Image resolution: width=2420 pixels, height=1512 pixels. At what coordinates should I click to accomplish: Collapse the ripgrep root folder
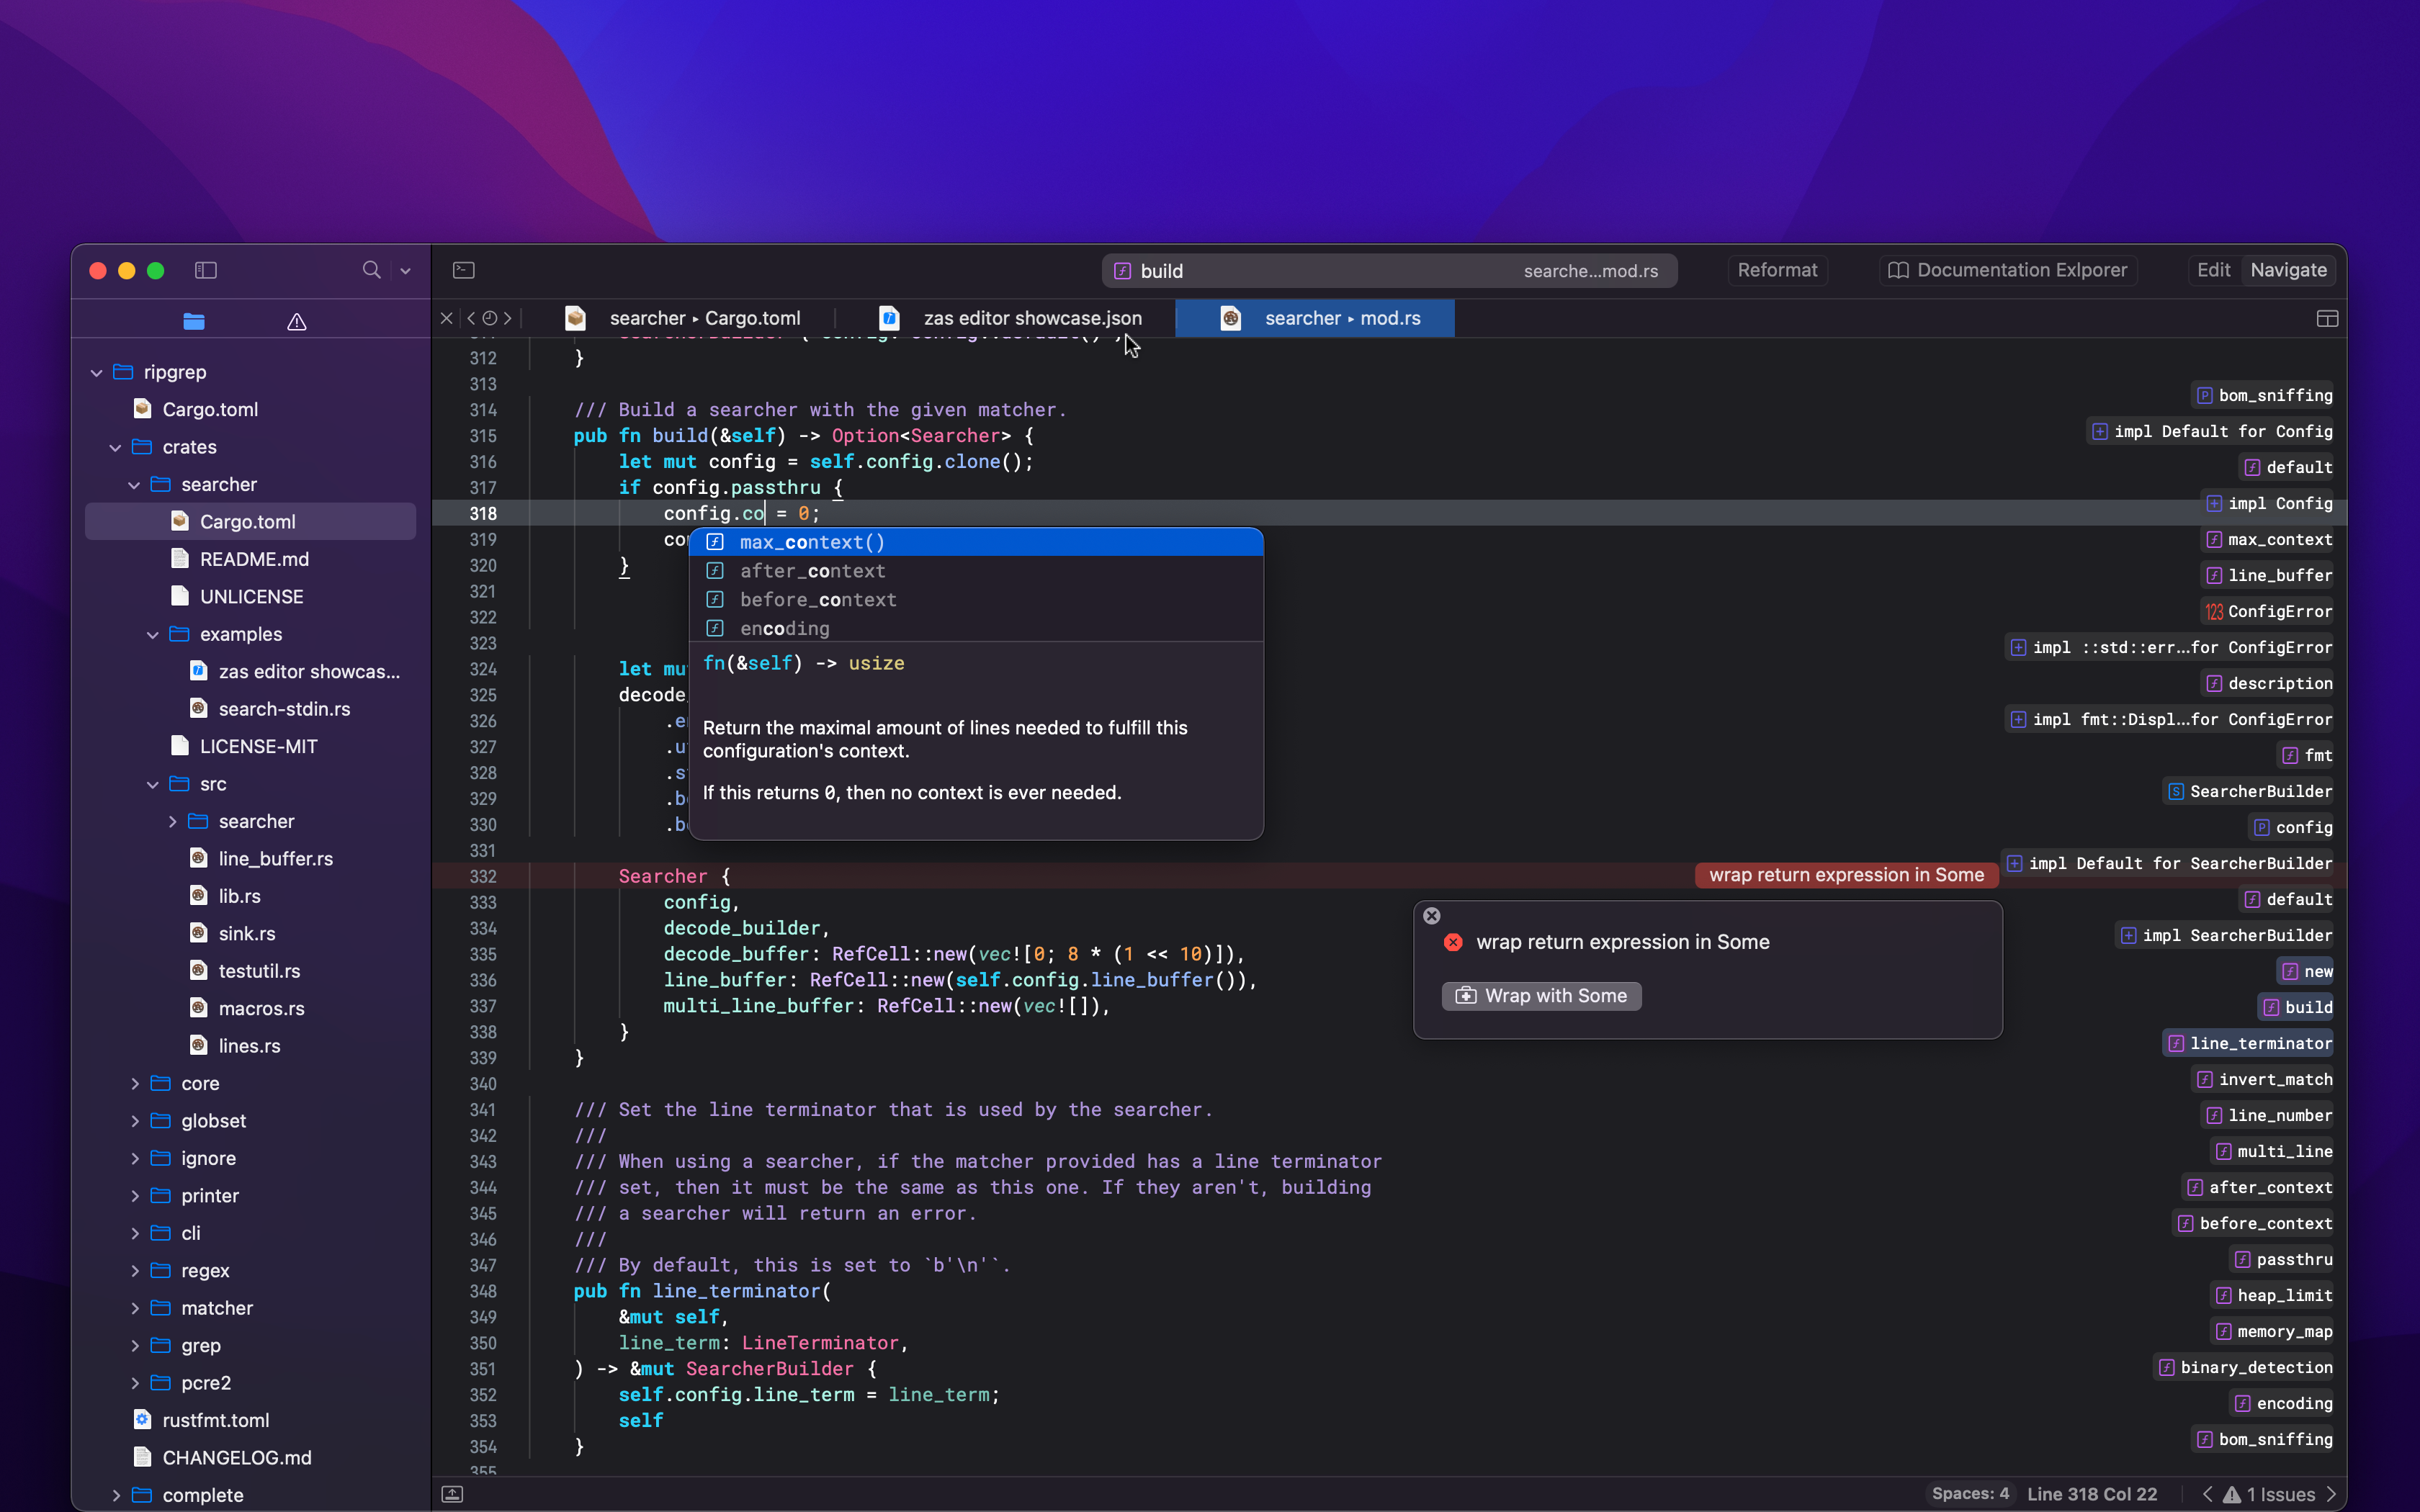coord(97,373)
